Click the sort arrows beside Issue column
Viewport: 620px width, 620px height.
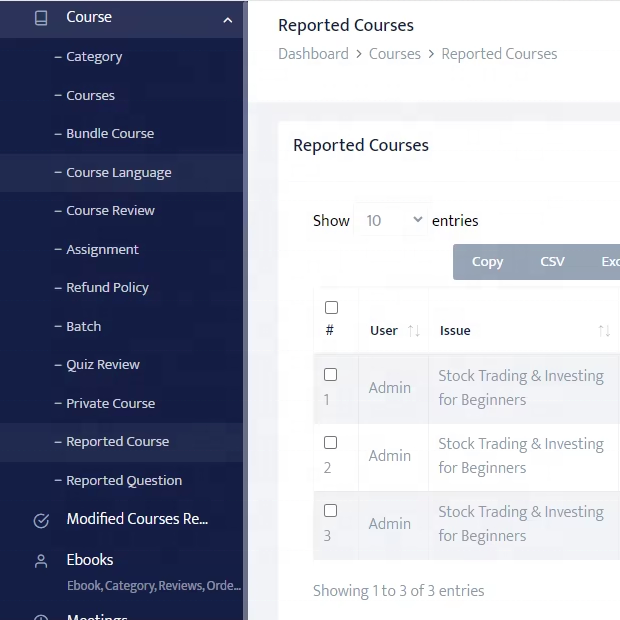(603, 331)
